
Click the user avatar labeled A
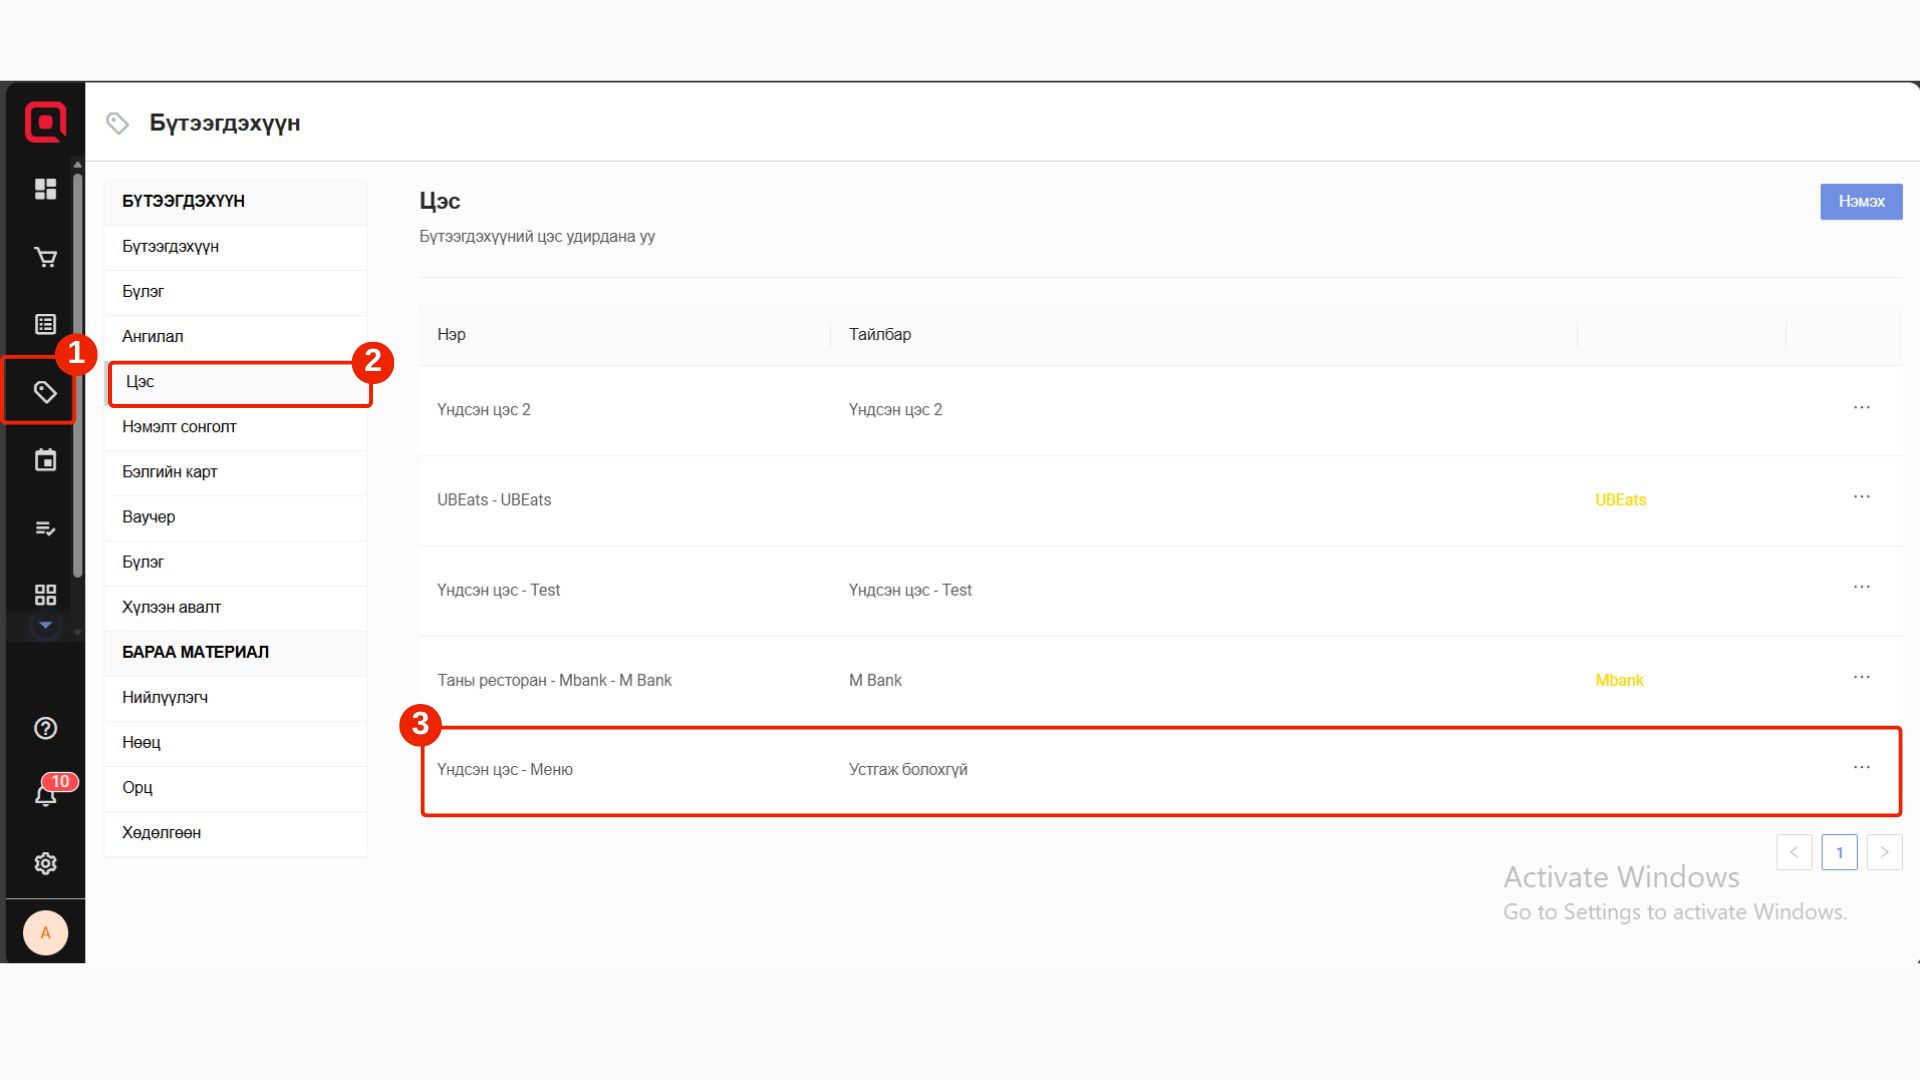[x=45, y=932]
